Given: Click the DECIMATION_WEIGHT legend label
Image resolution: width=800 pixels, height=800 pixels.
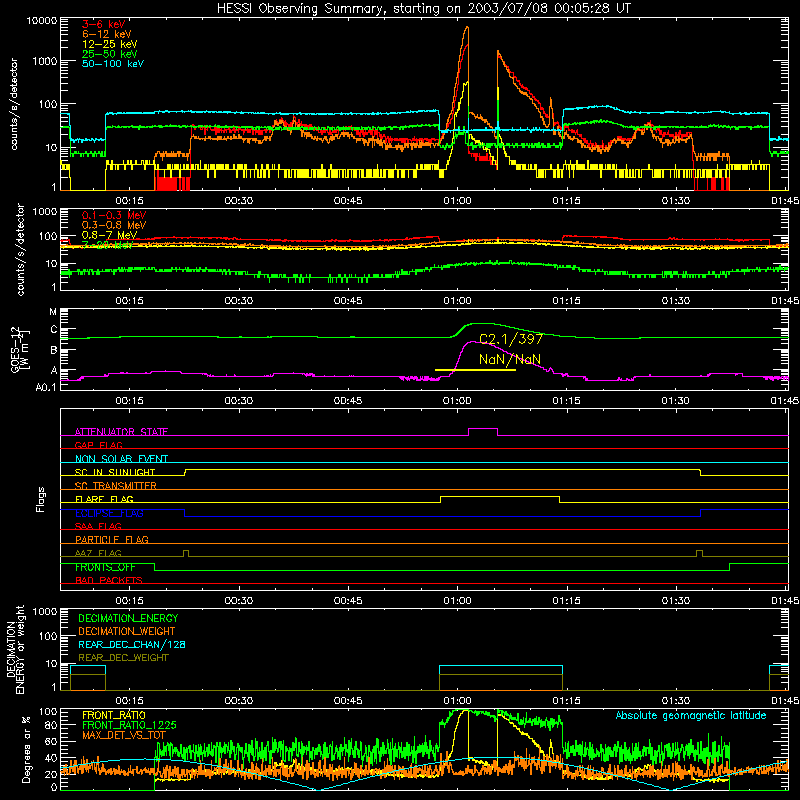Looking at the screenshot, I should click(127, 632).
